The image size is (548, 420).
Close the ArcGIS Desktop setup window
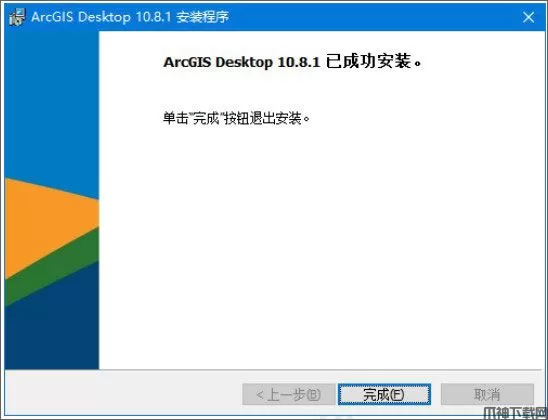528,17
